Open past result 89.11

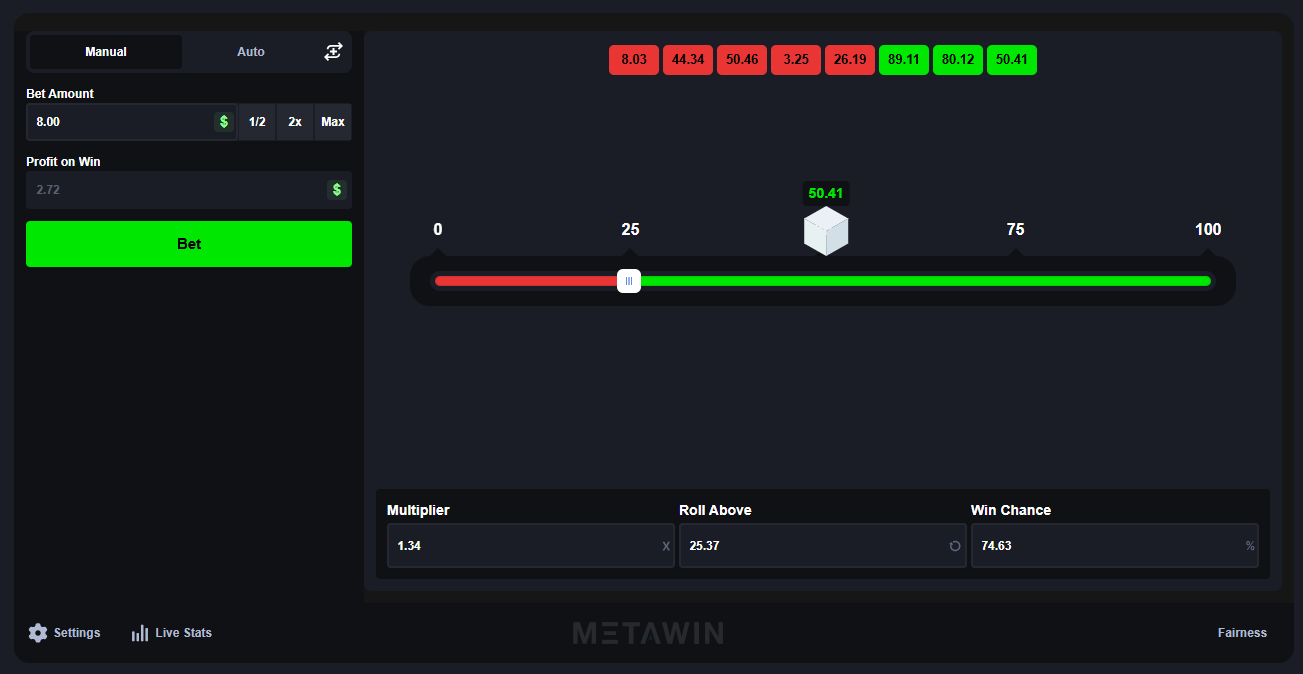[x=904, y=60]
